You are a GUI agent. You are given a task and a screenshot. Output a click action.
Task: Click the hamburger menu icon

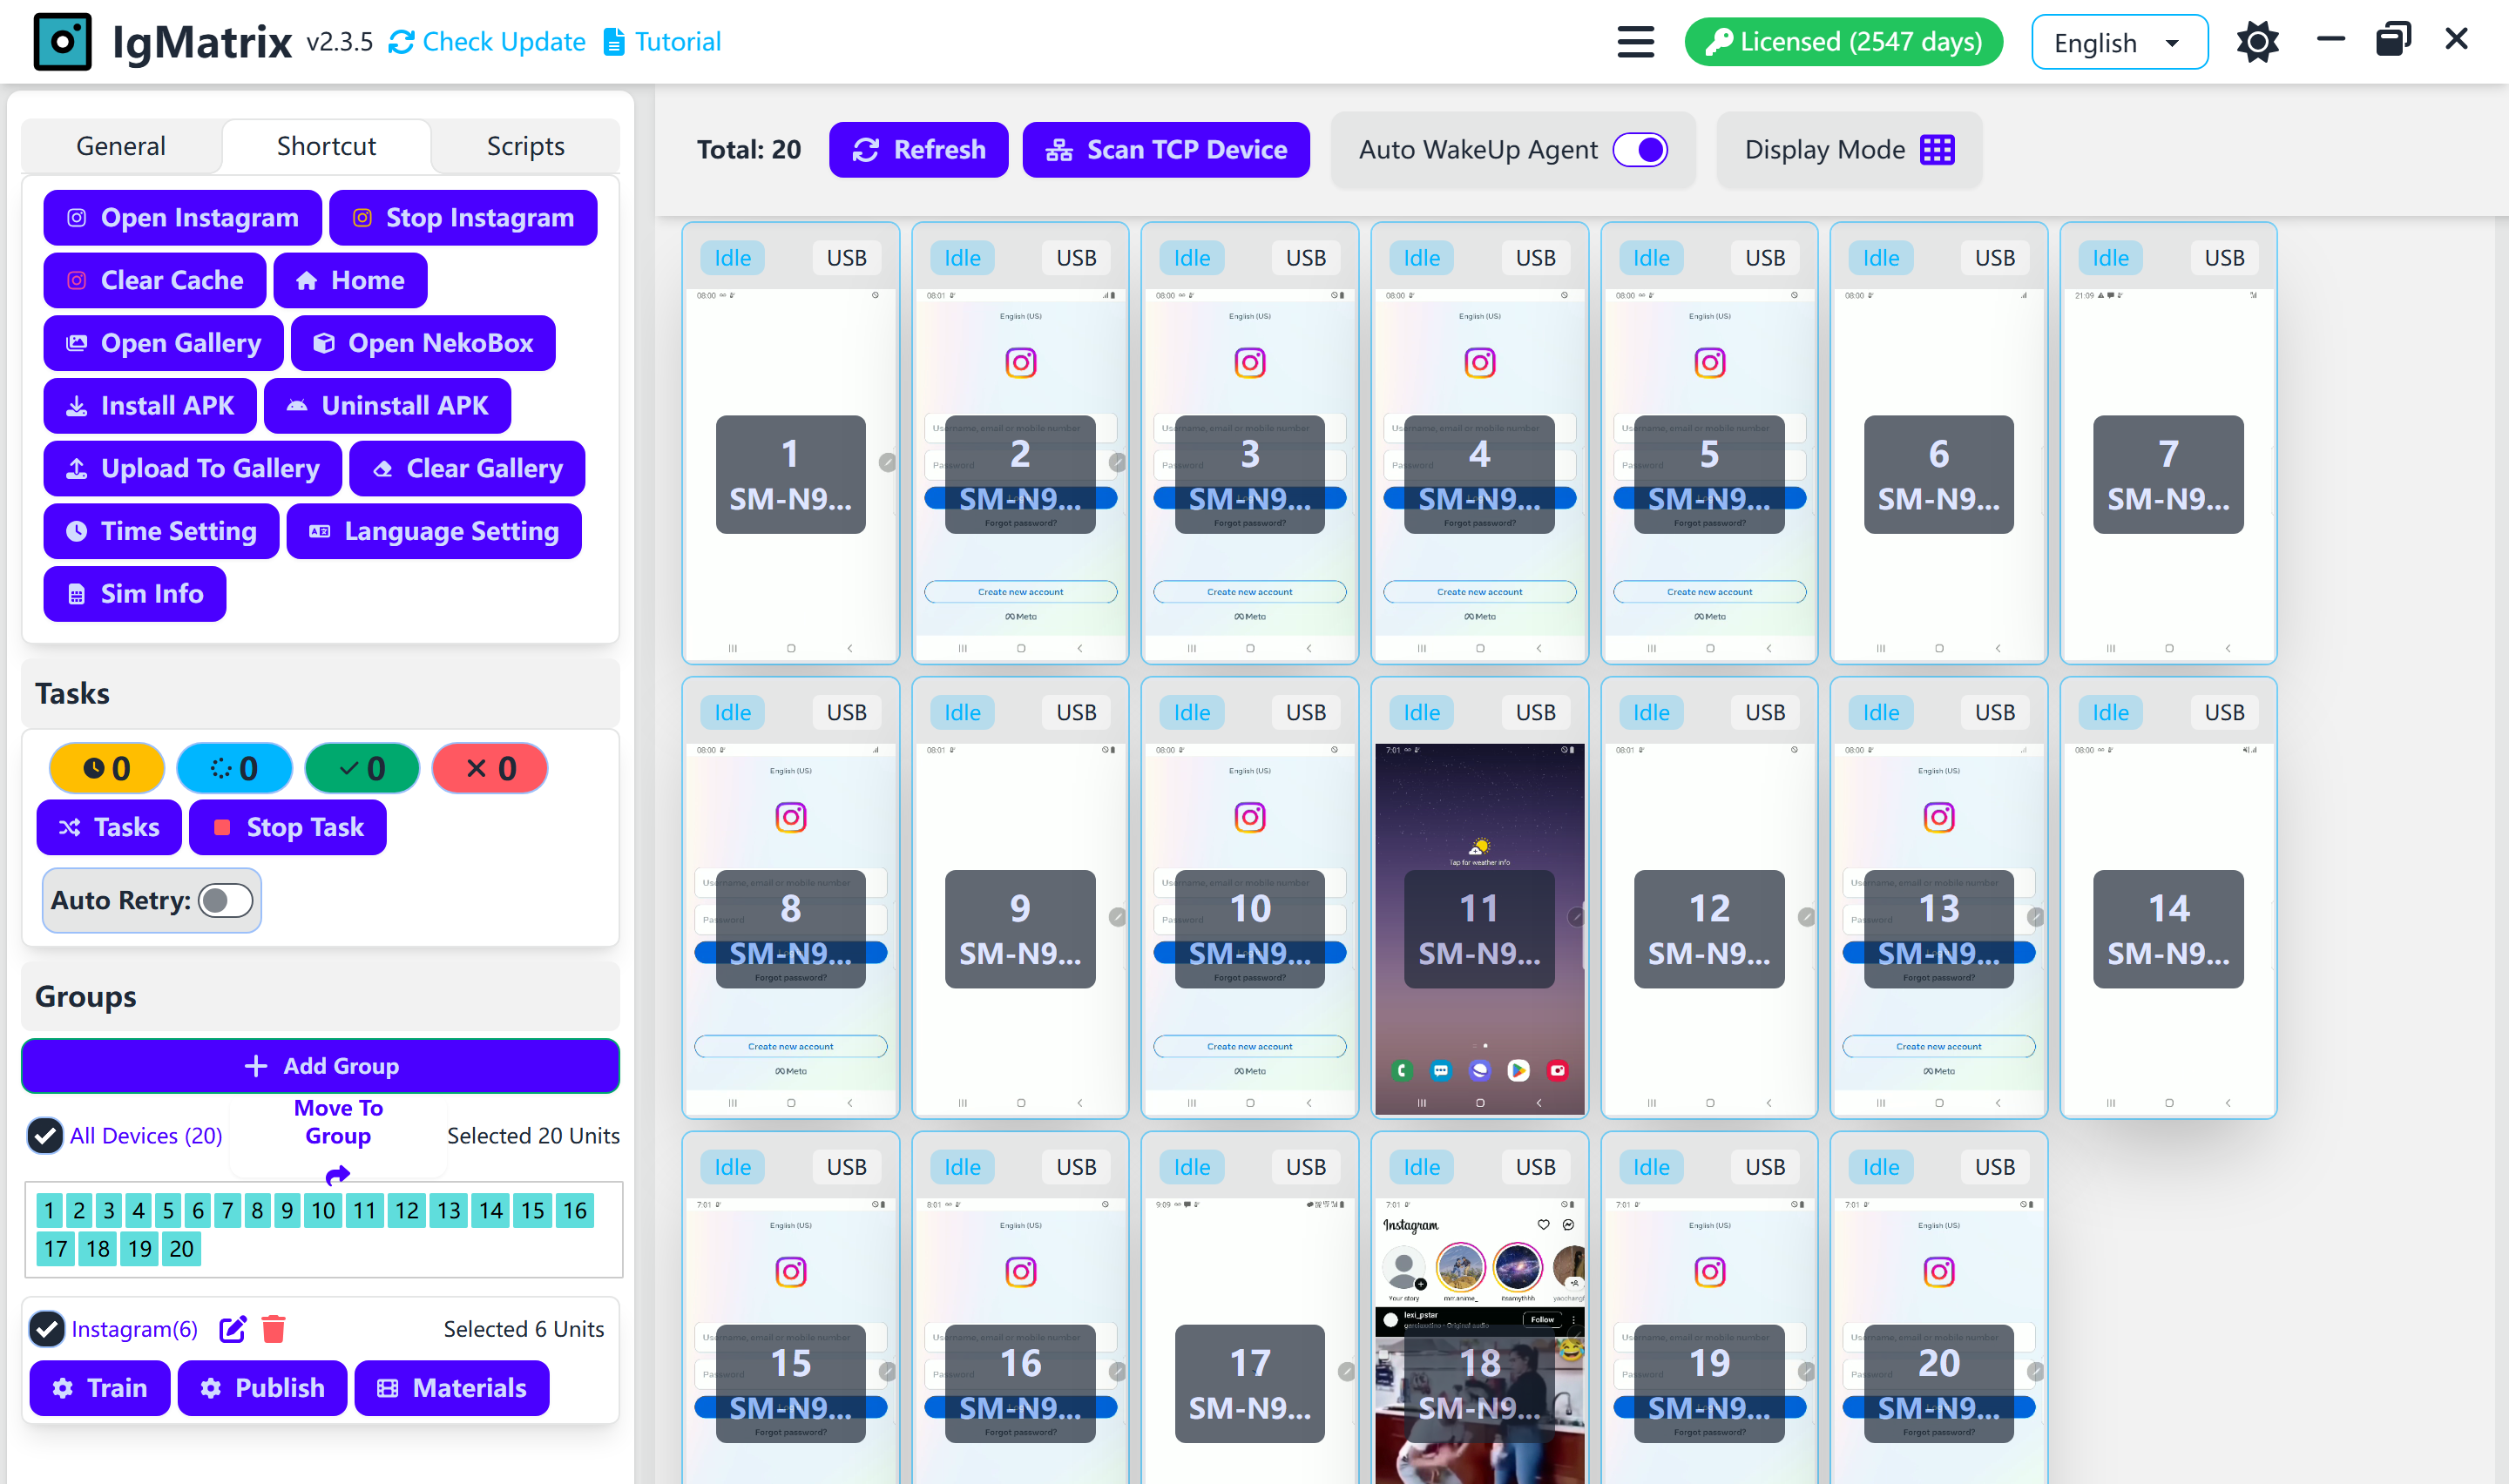(1634, 41)
